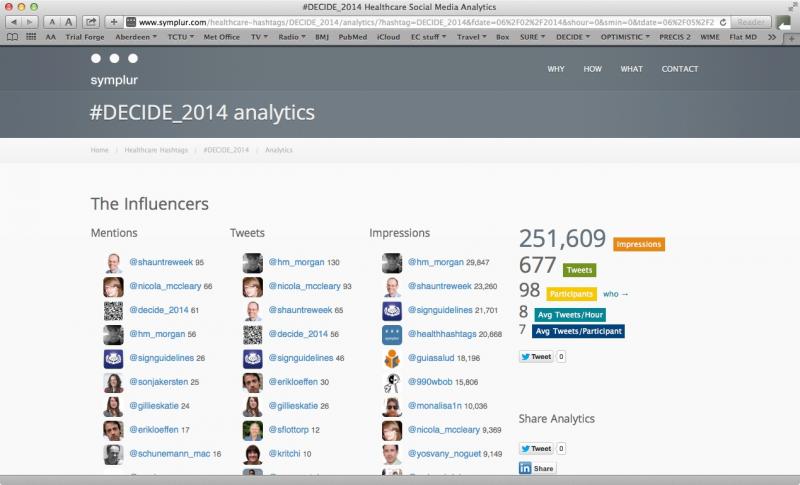The image size is (800, 485).
Task: Add bookmark with the plus button
Action: pyautogui.click(x=114, y=22)
